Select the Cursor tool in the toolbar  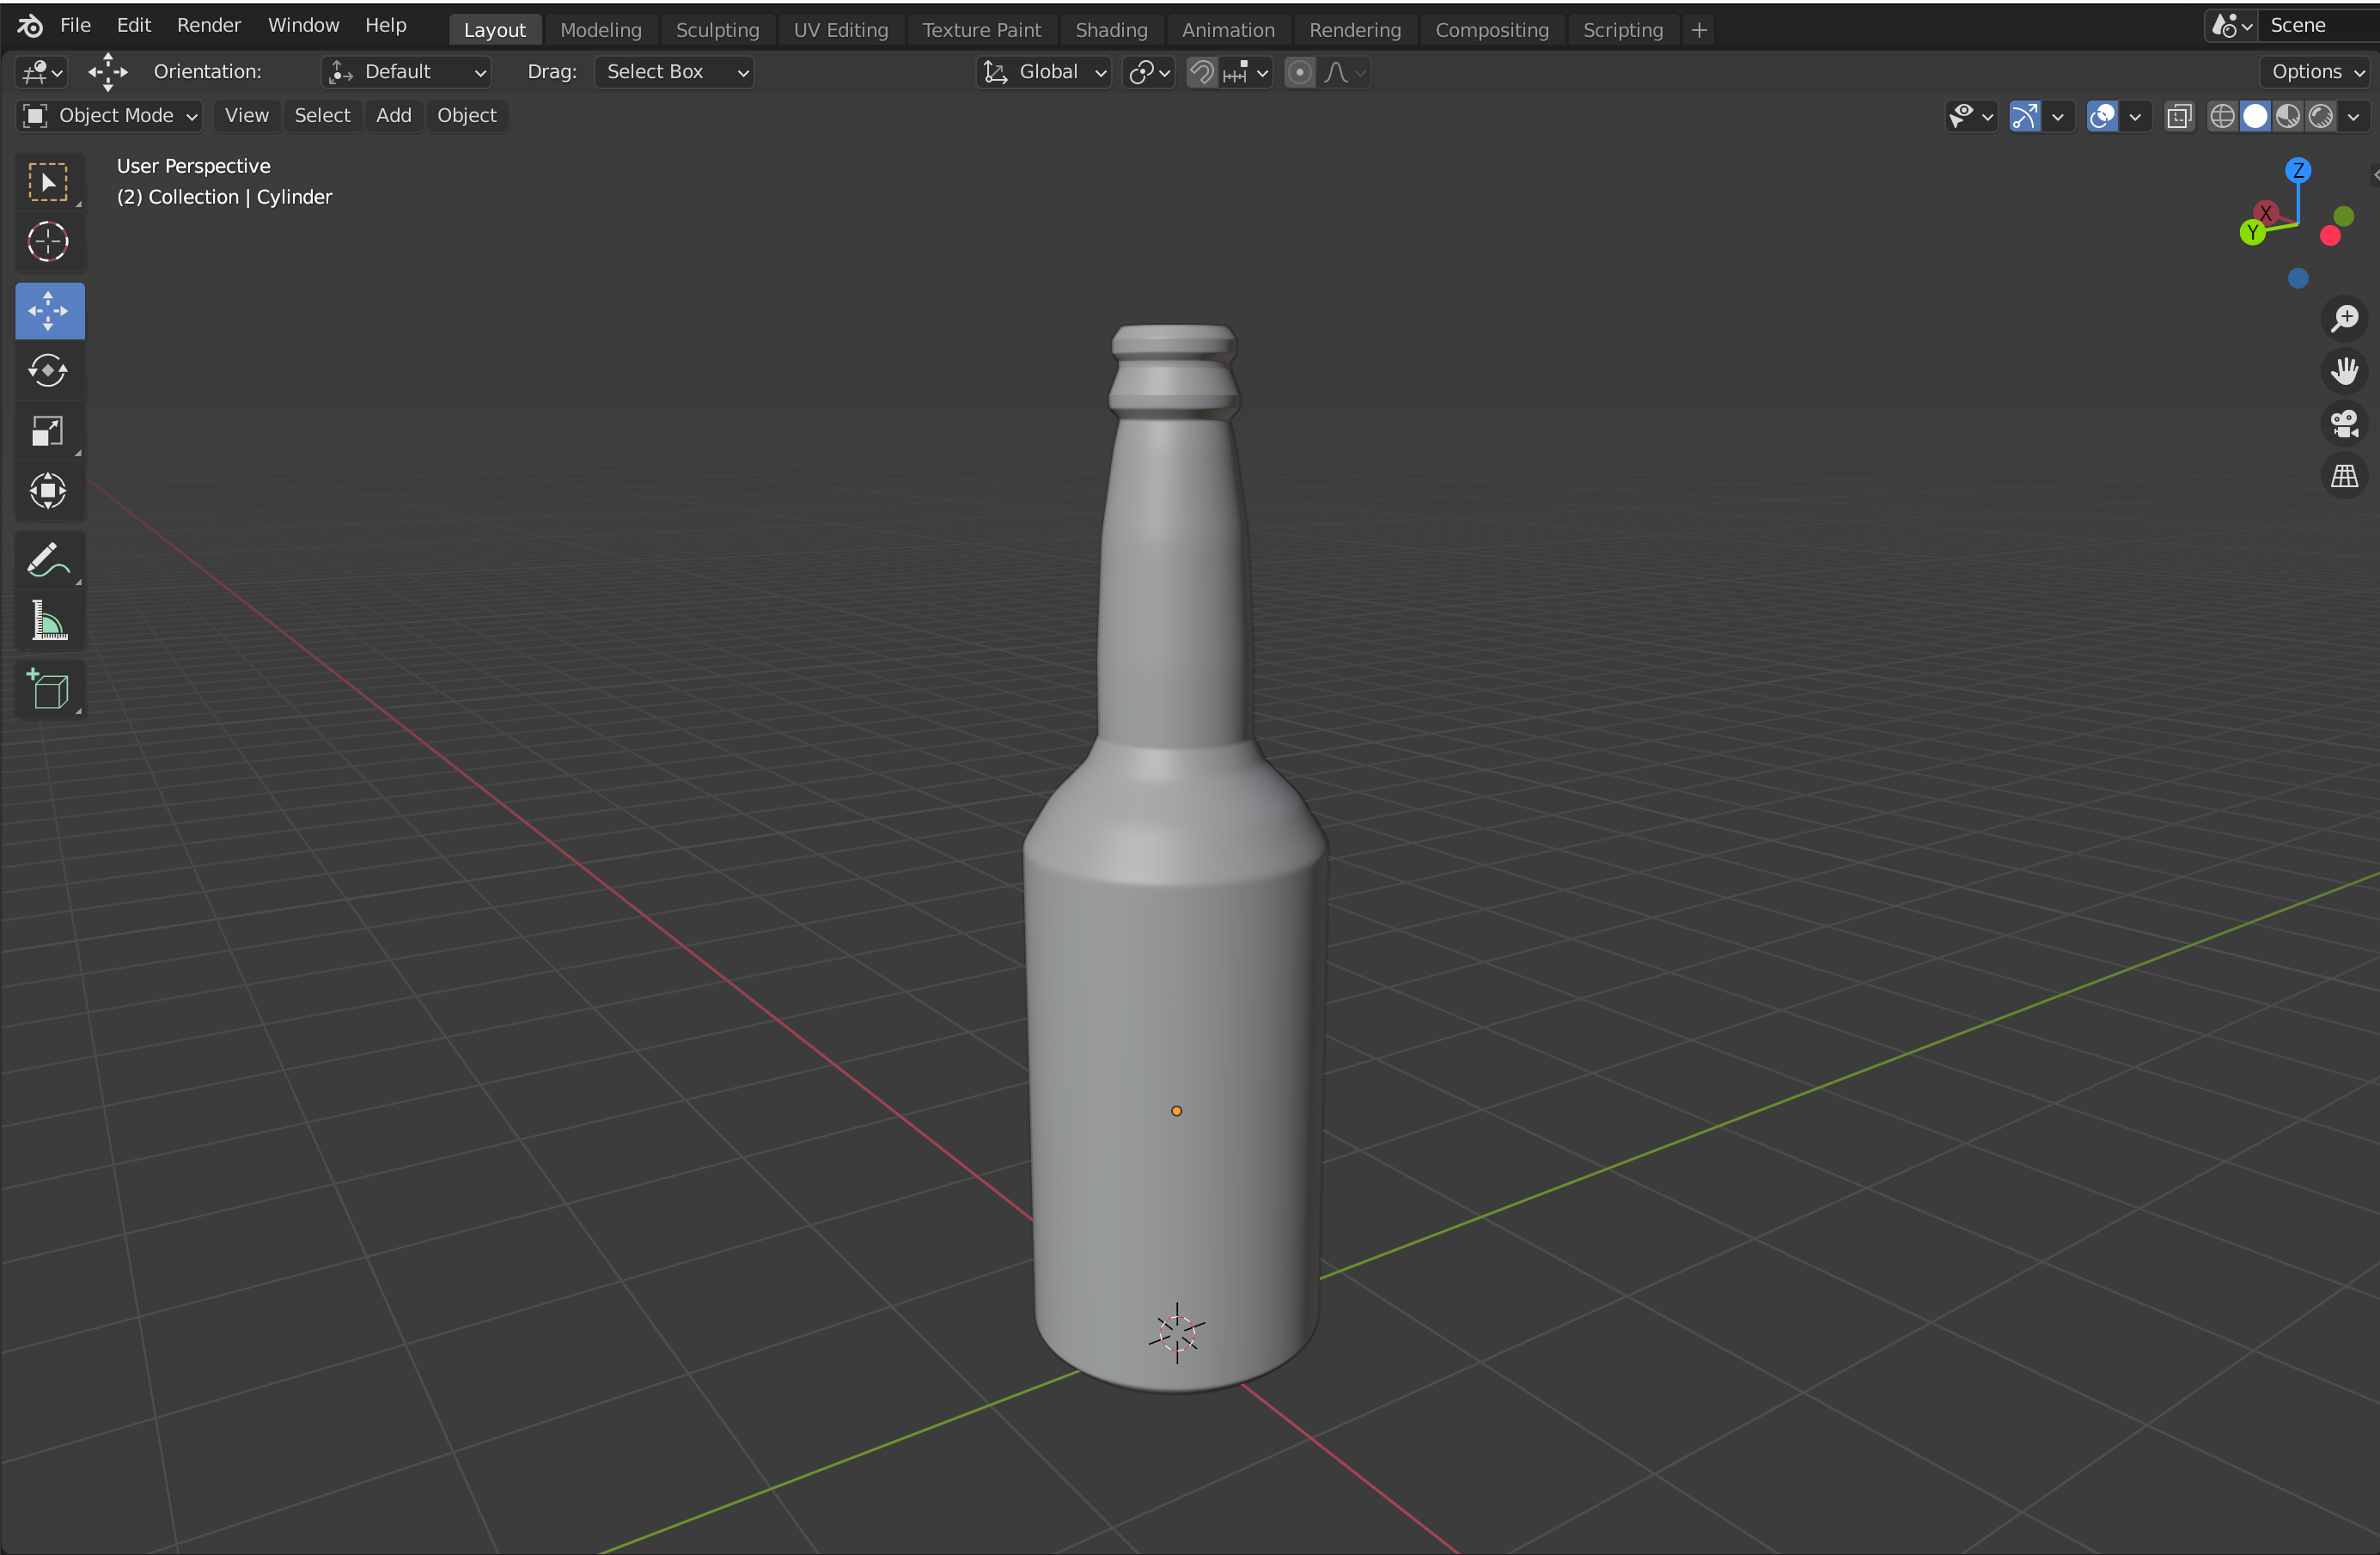coord(48,242)
